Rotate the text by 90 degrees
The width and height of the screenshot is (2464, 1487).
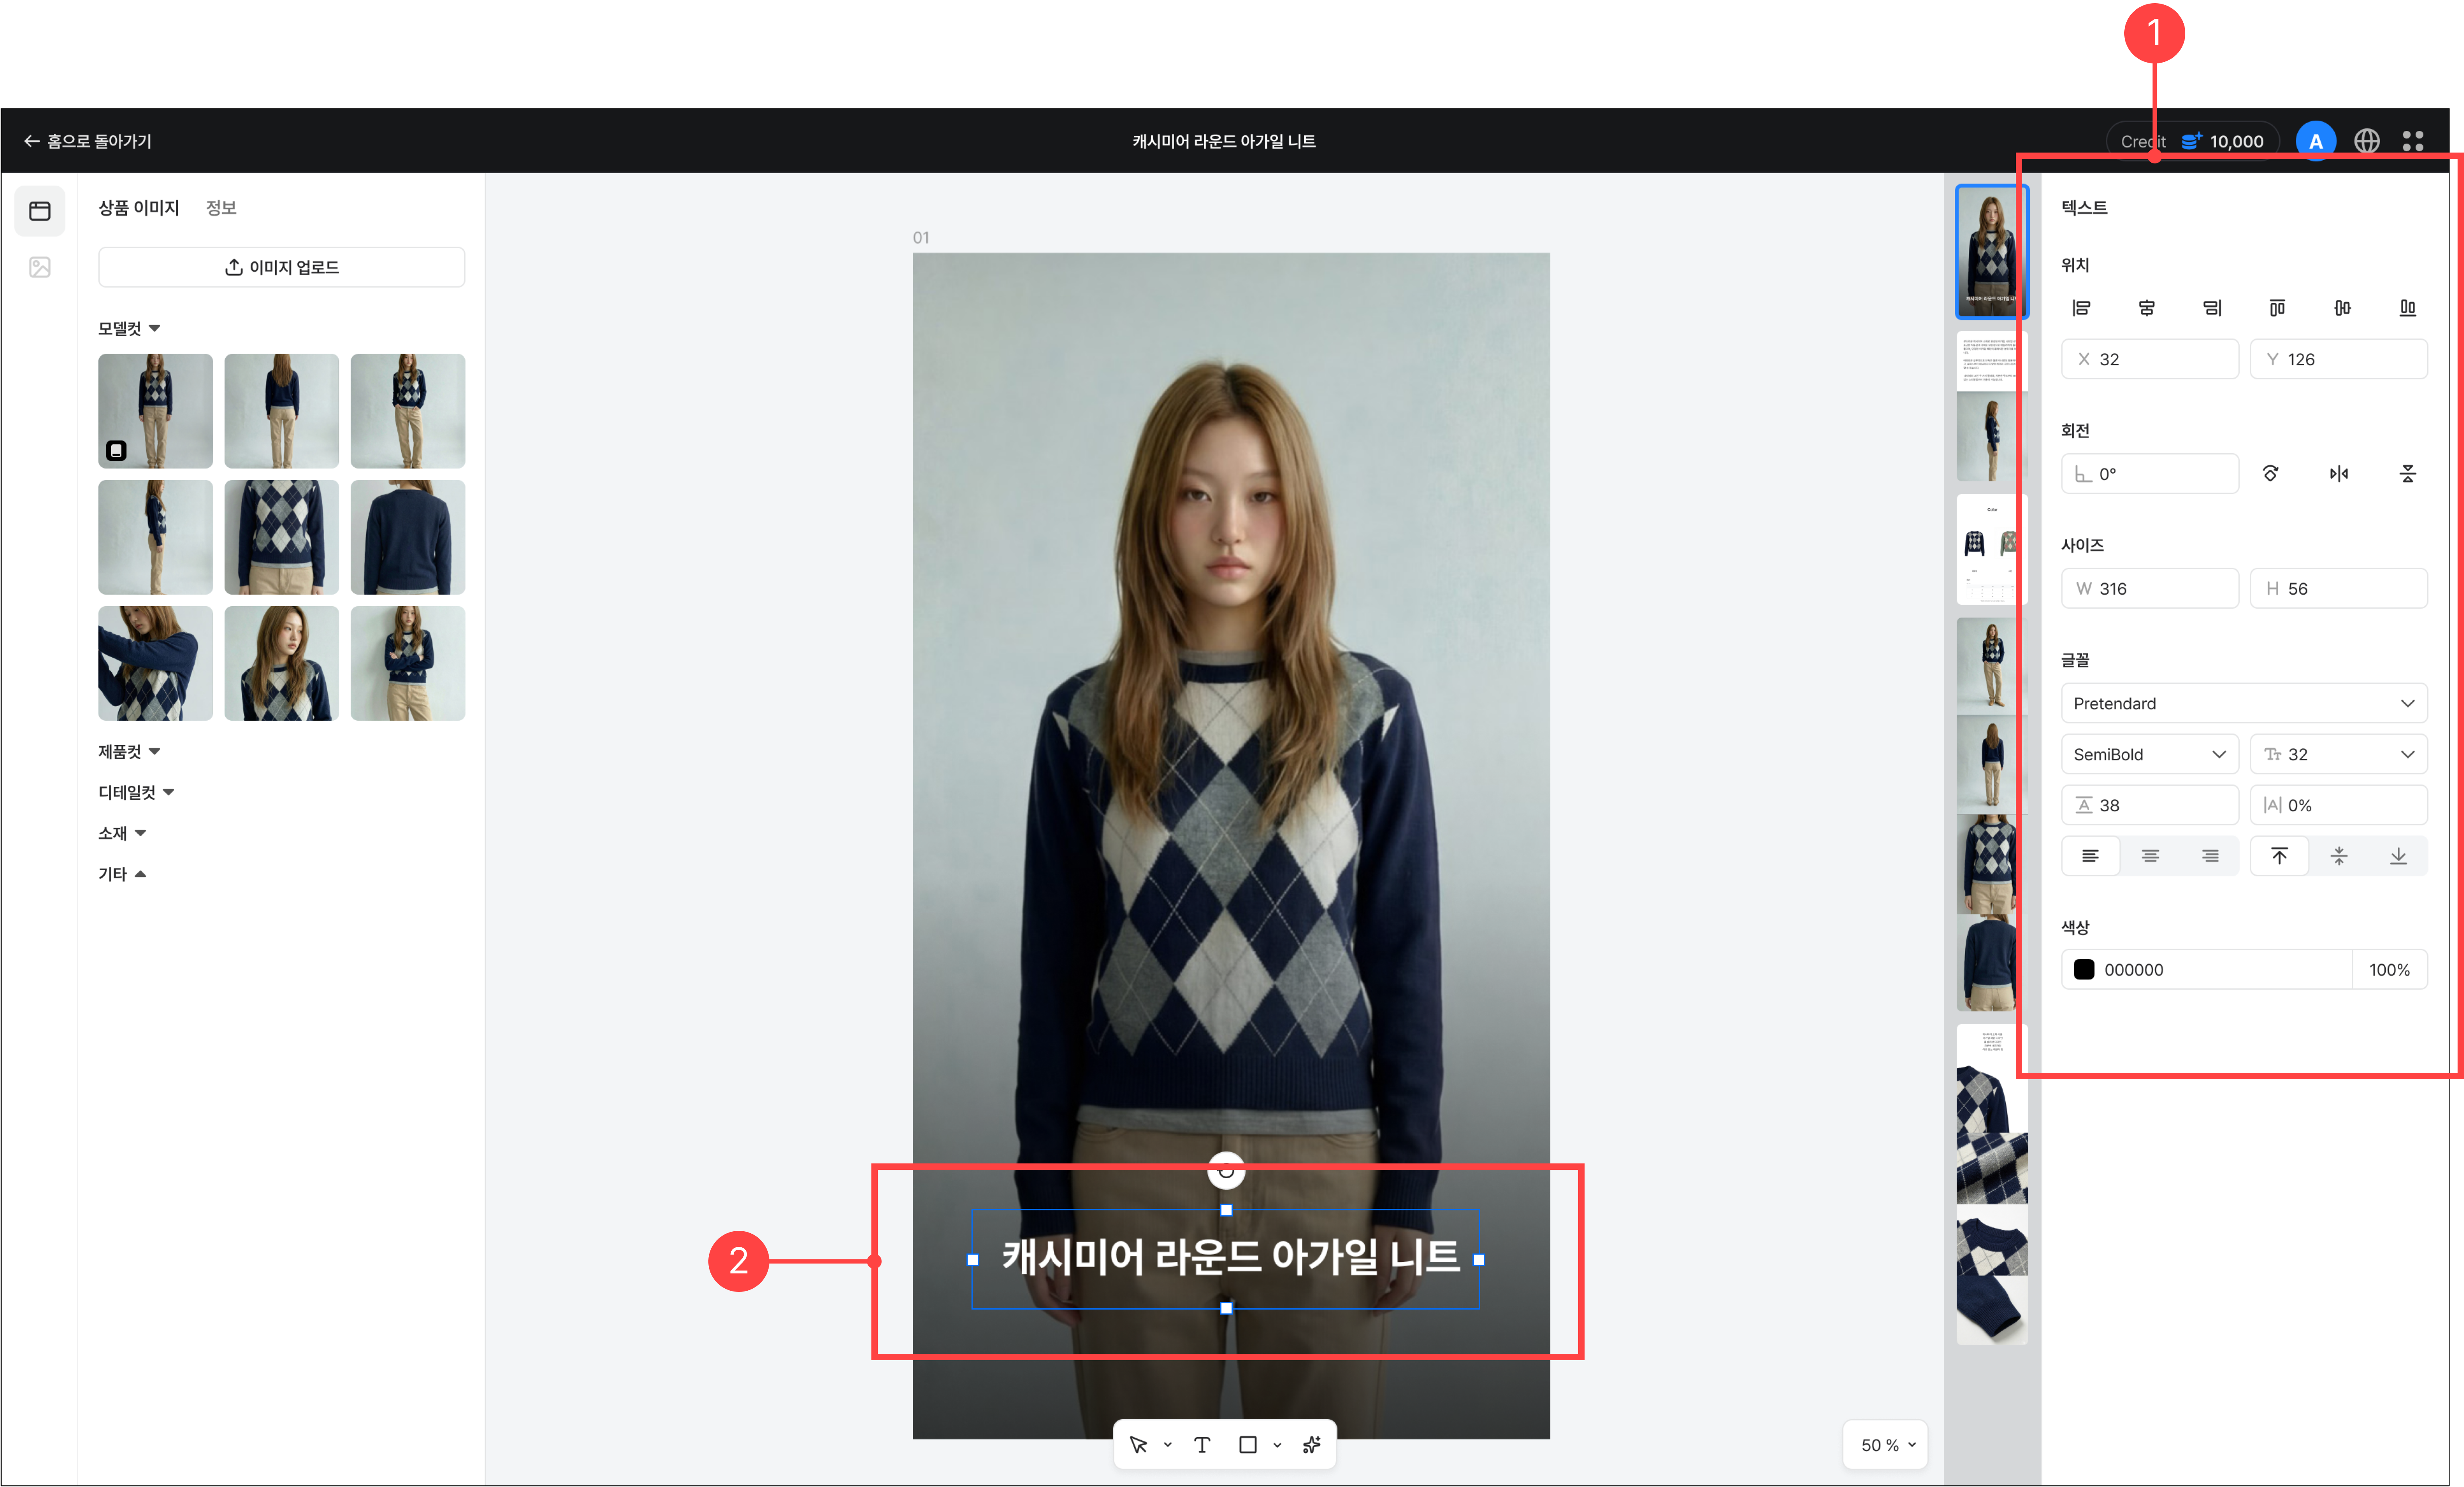(2271, 474)
